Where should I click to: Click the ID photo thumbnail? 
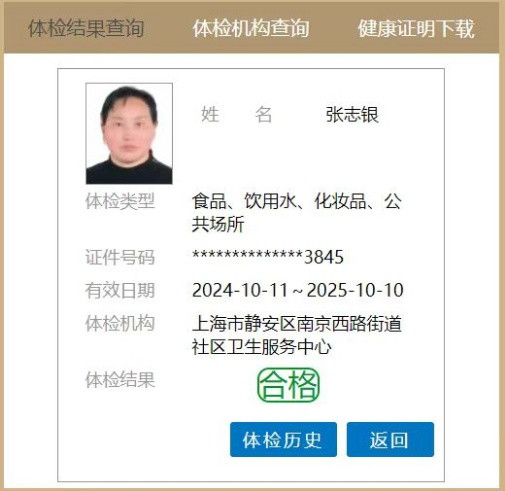[129, 133]
